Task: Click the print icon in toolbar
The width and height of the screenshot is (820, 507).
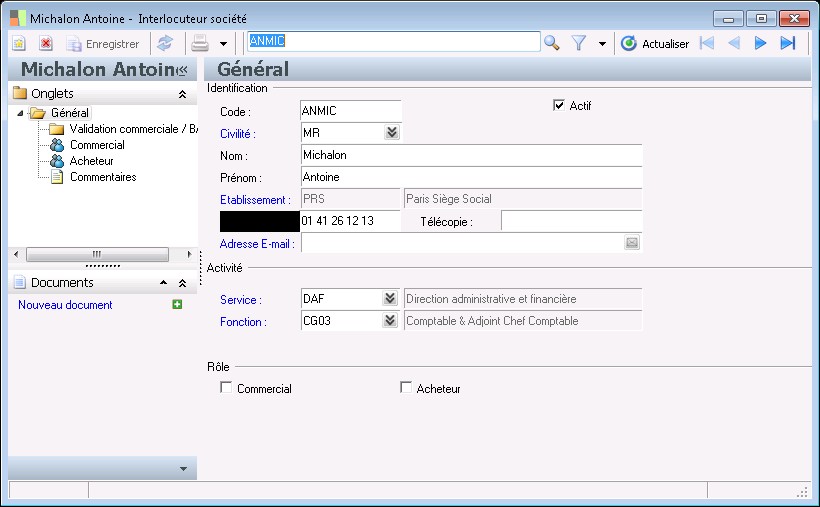Action: (200, 44)
